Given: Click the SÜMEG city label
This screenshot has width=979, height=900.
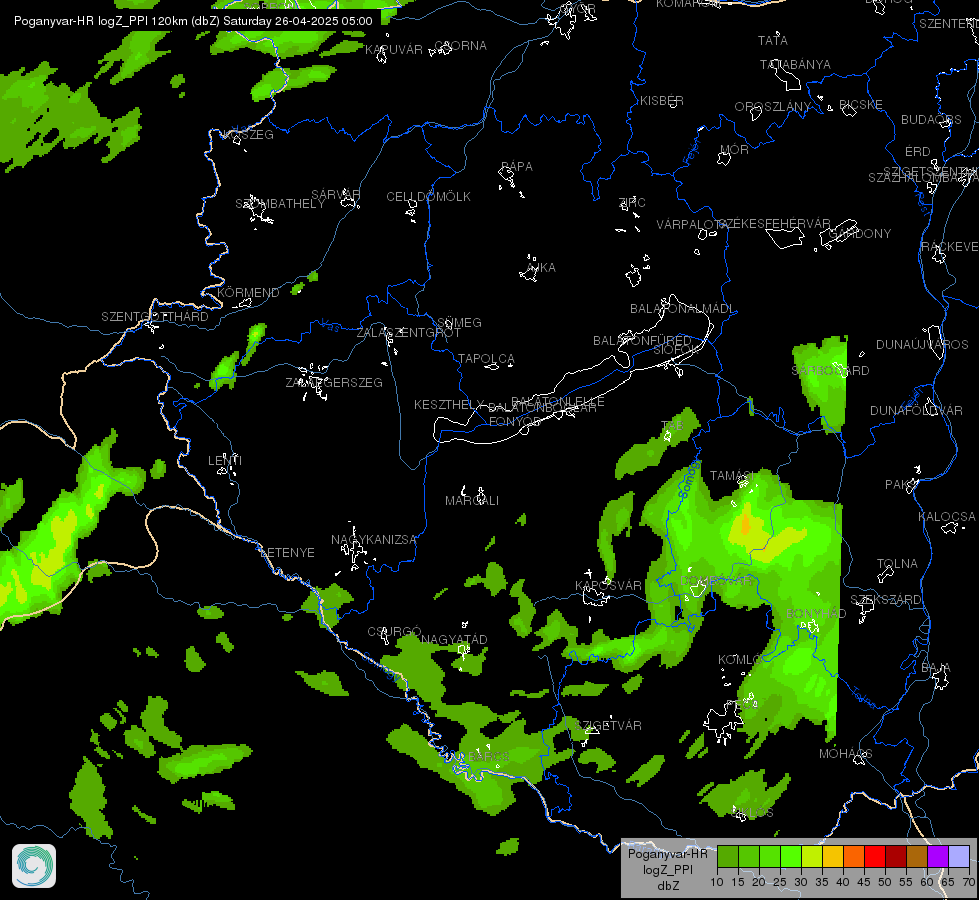Looking at the screenshot, I should click(x=460, y=322).
